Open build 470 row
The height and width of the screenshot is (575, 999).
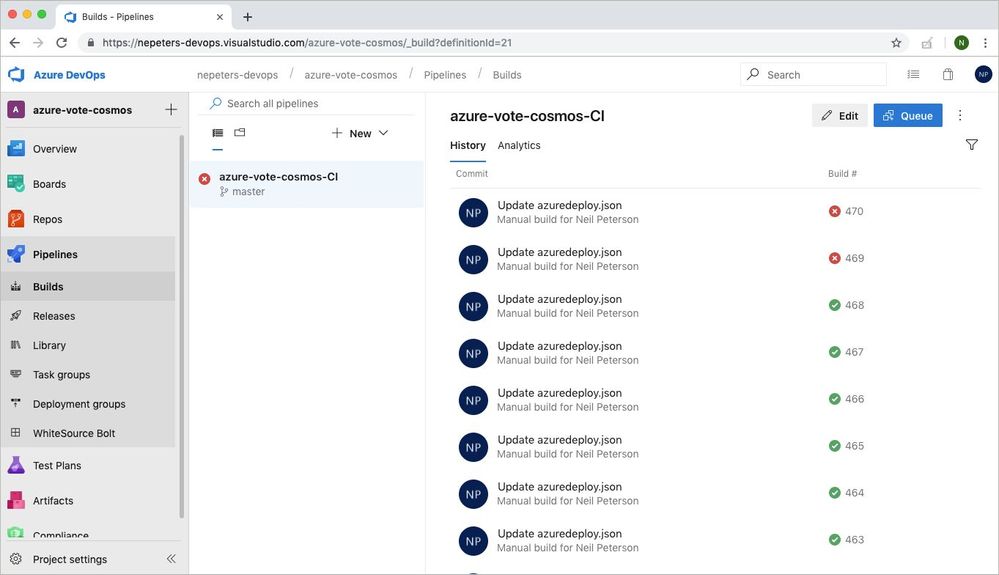click(715, 212)
